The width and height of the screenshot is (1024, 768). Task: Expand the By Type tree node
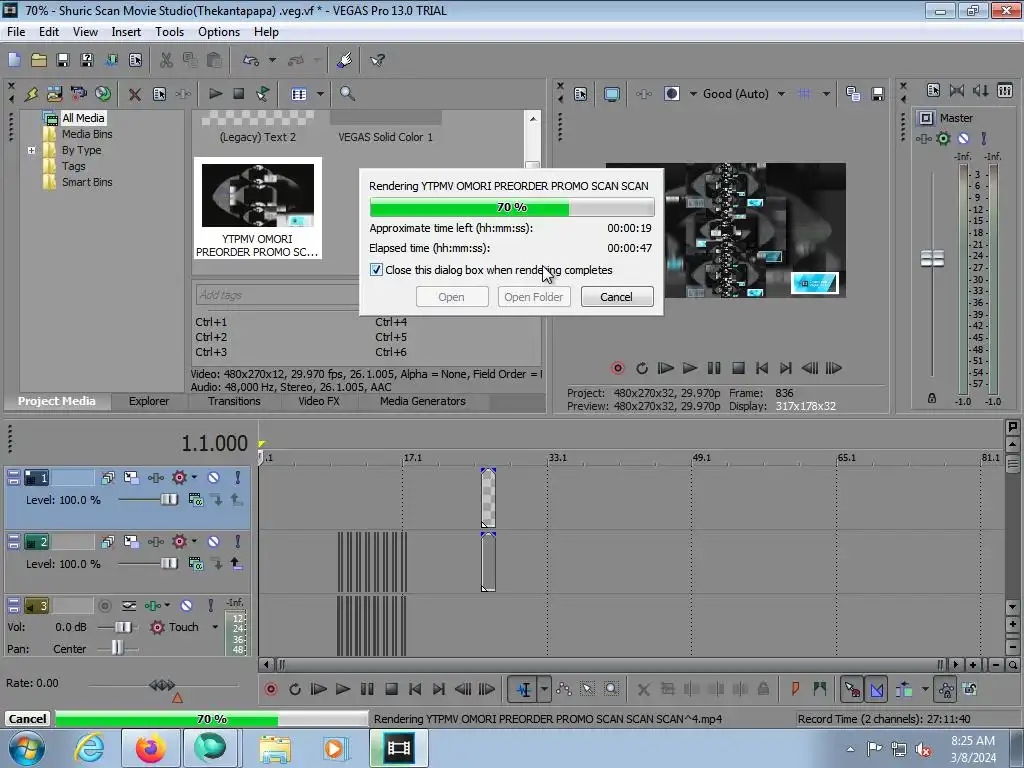point(31,150)
